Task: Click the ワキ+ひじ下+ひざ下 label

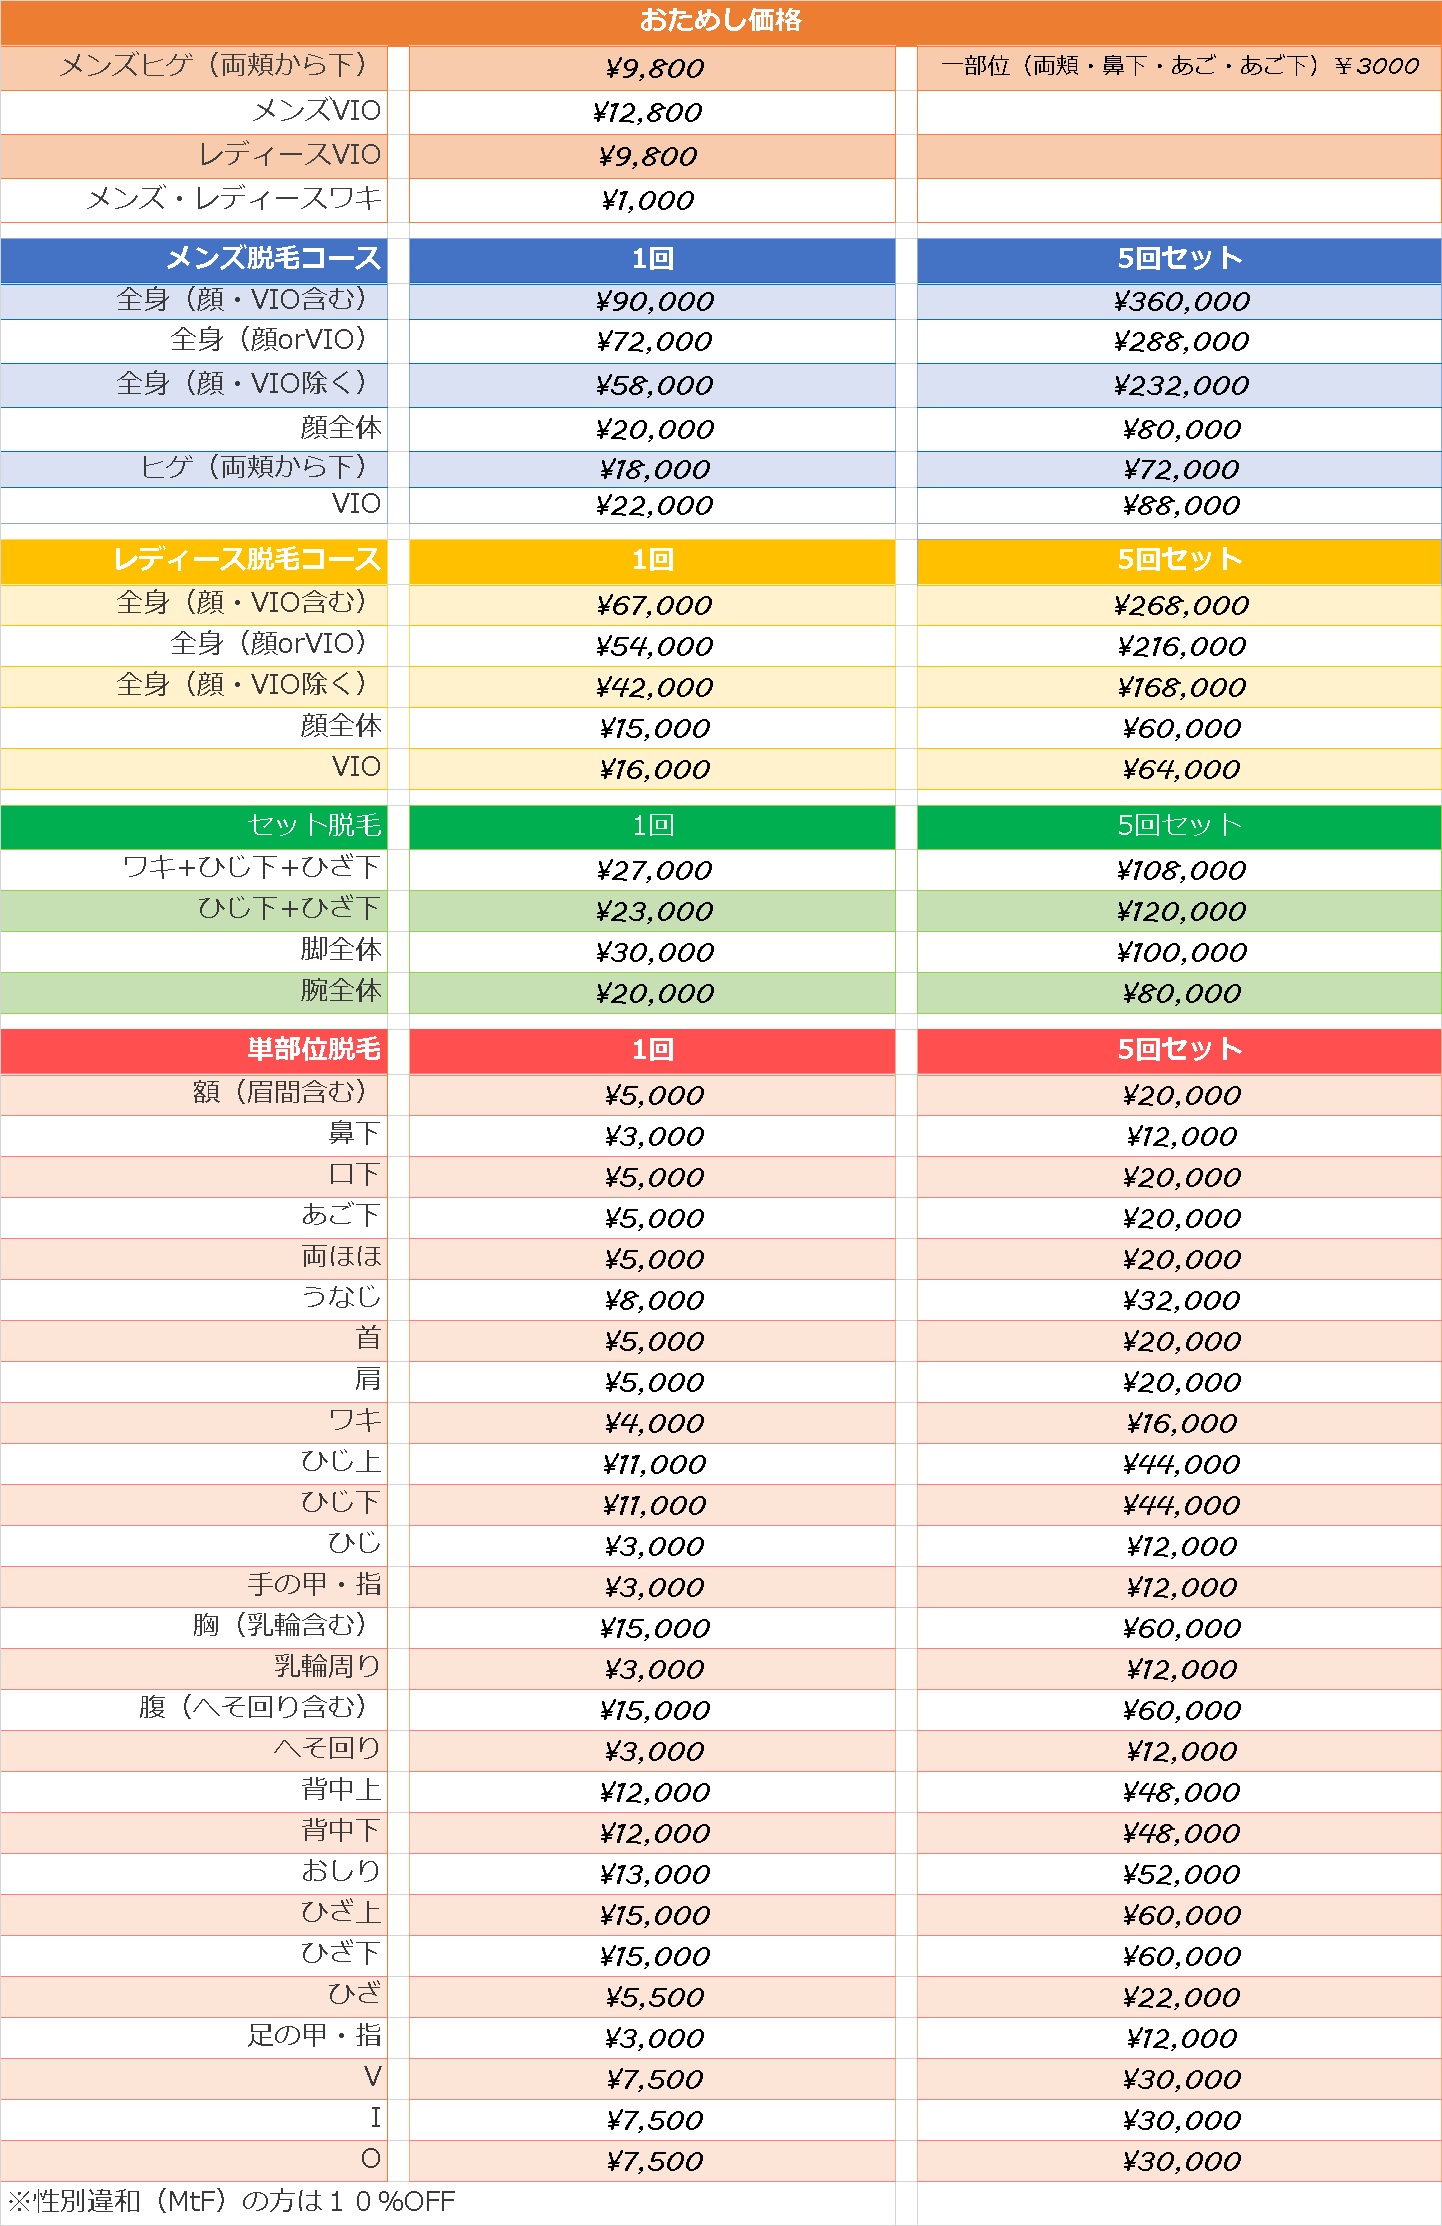Action: [x=252, y=867]
